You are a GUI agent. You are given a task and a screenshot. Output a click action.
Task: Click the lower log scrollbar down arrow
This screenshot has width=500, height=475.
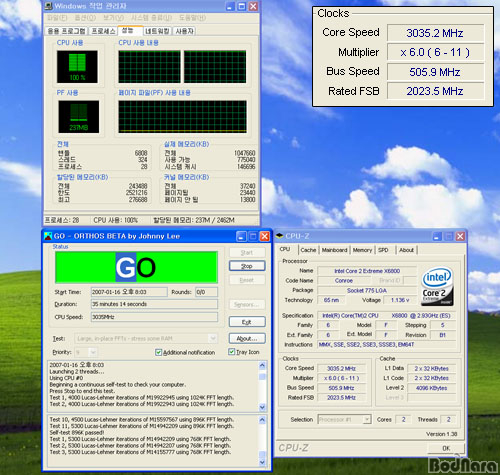(262, 462)
